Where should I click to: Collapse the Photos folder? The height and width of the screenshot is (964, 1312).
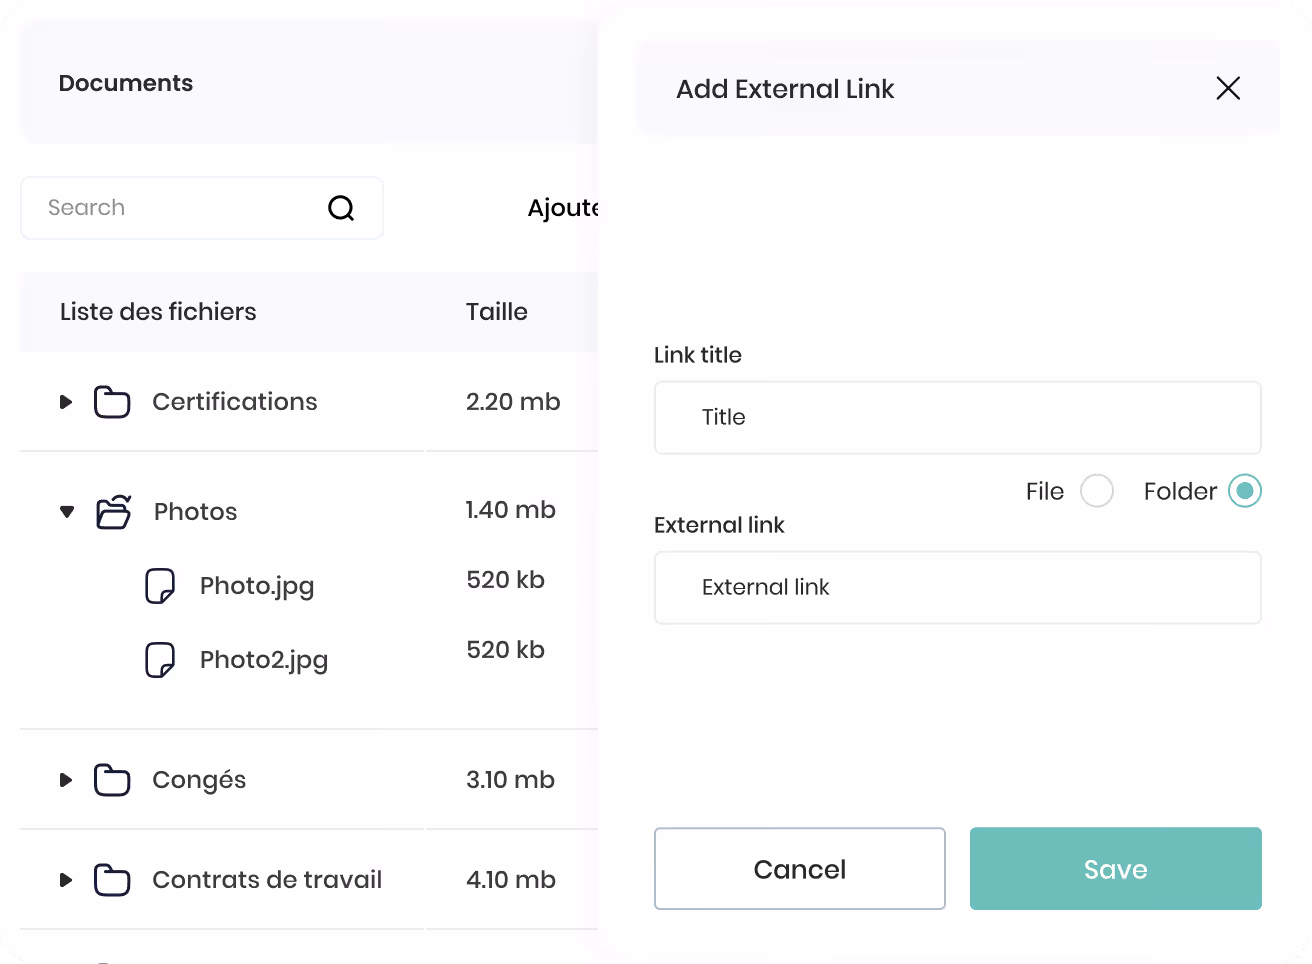point(67,512)
